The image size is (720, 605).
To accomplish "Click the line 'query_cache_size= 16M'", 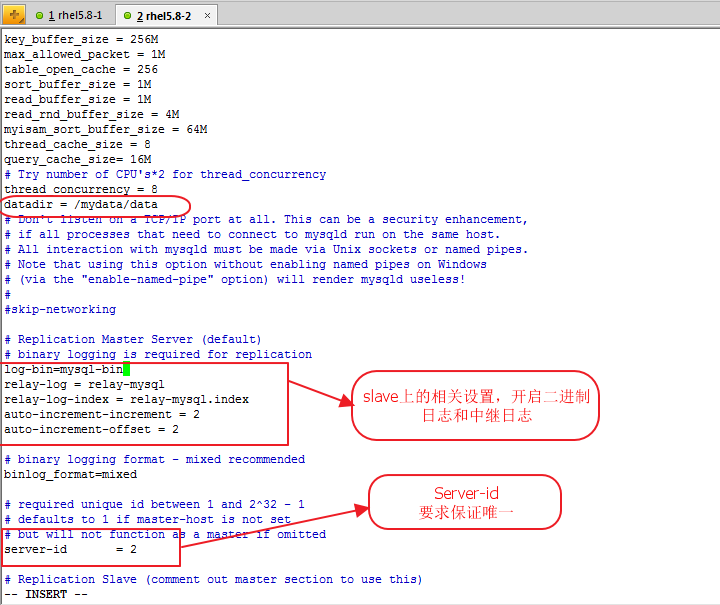I will (78, 160).
